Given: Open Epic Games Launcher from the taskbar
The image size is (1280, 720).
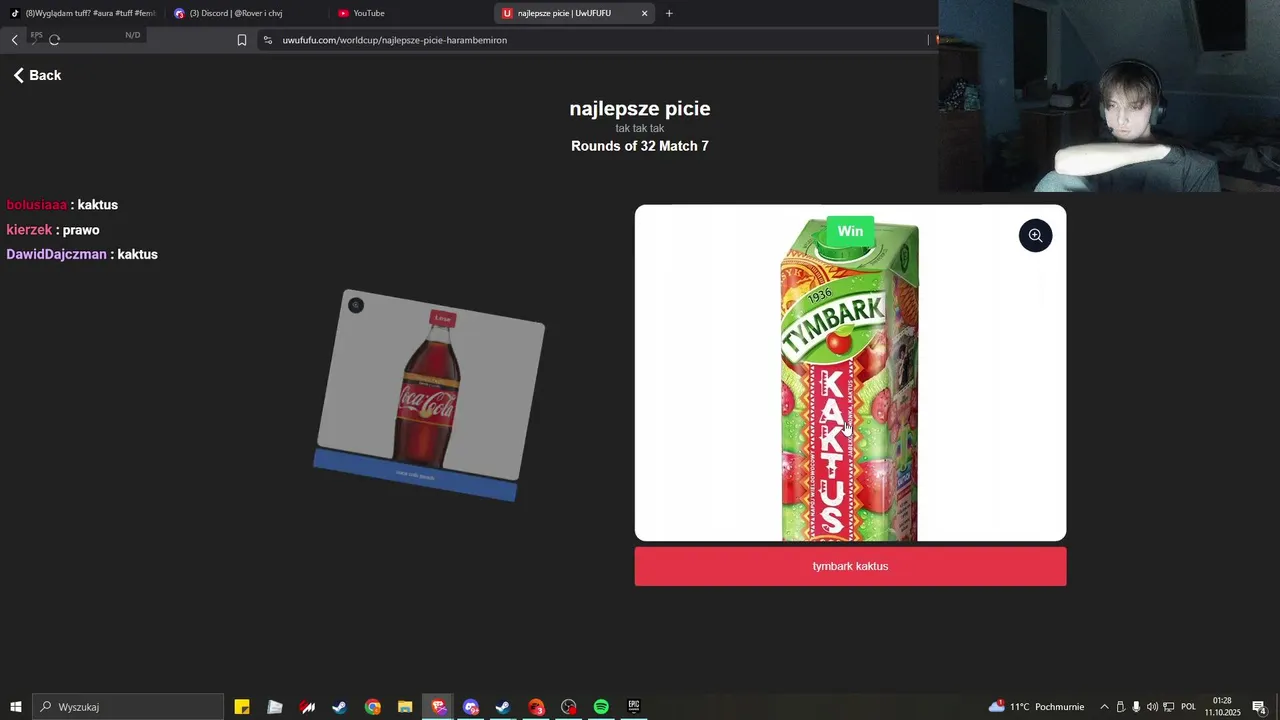Looking at the screenshot, I should click(634, 707).
